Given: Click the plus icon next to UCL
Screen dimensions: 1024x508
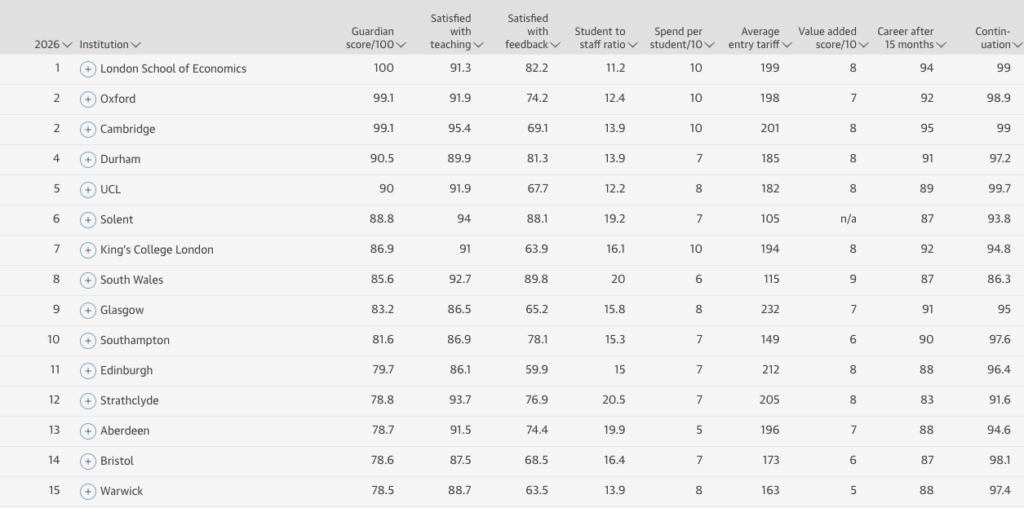Looking at the screenshot, I should click(88, 189).
